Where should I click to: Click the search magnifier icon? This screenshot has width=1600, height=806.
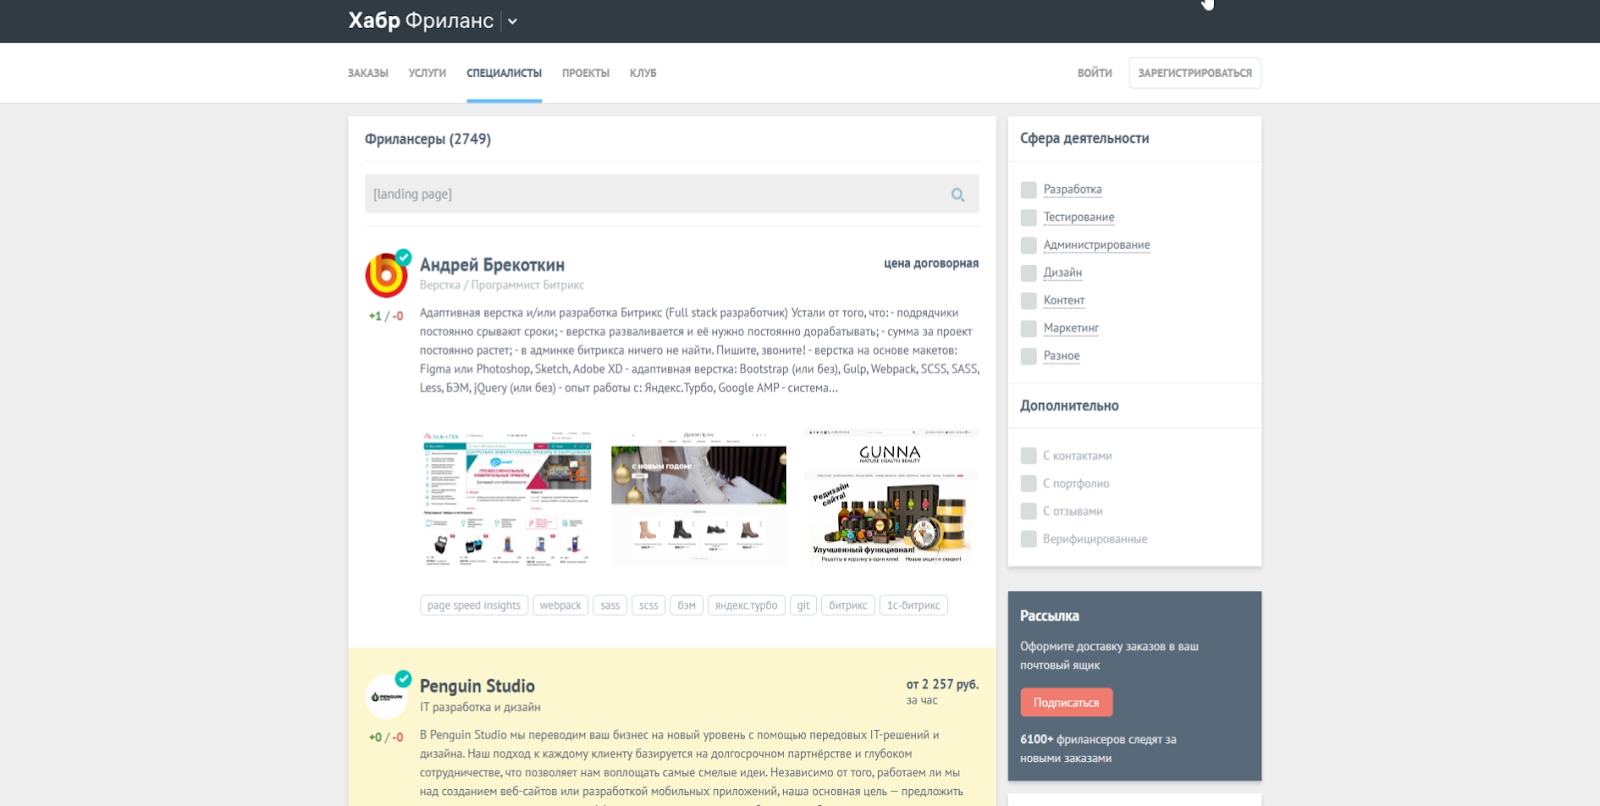click(x=958, y=195)
